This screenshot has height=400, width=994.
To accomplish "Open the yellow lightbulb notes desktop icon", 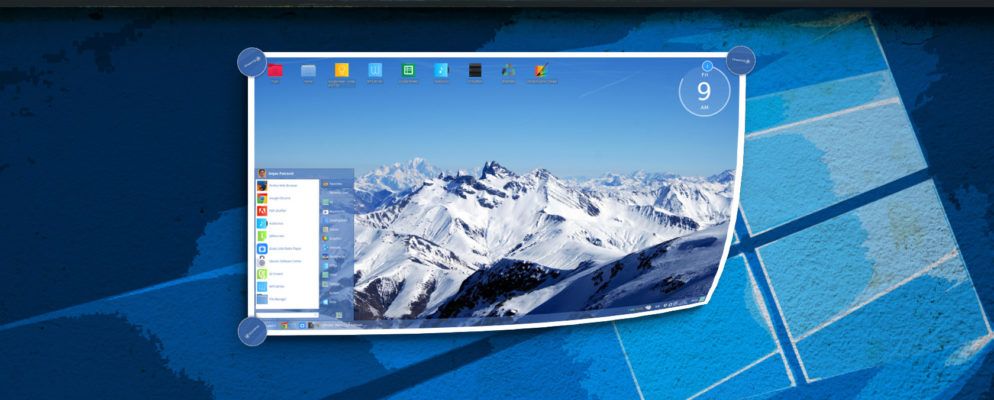I will pyautogui.click(x=342, y=70).
